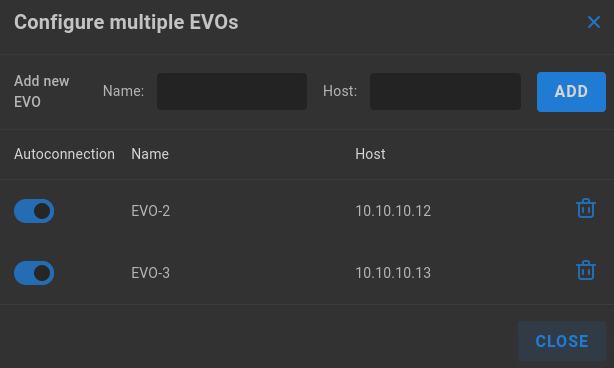
Task: Click the 'Configure multiple EVOs' title
Action: pyautogui.click(x=126, y=22)
